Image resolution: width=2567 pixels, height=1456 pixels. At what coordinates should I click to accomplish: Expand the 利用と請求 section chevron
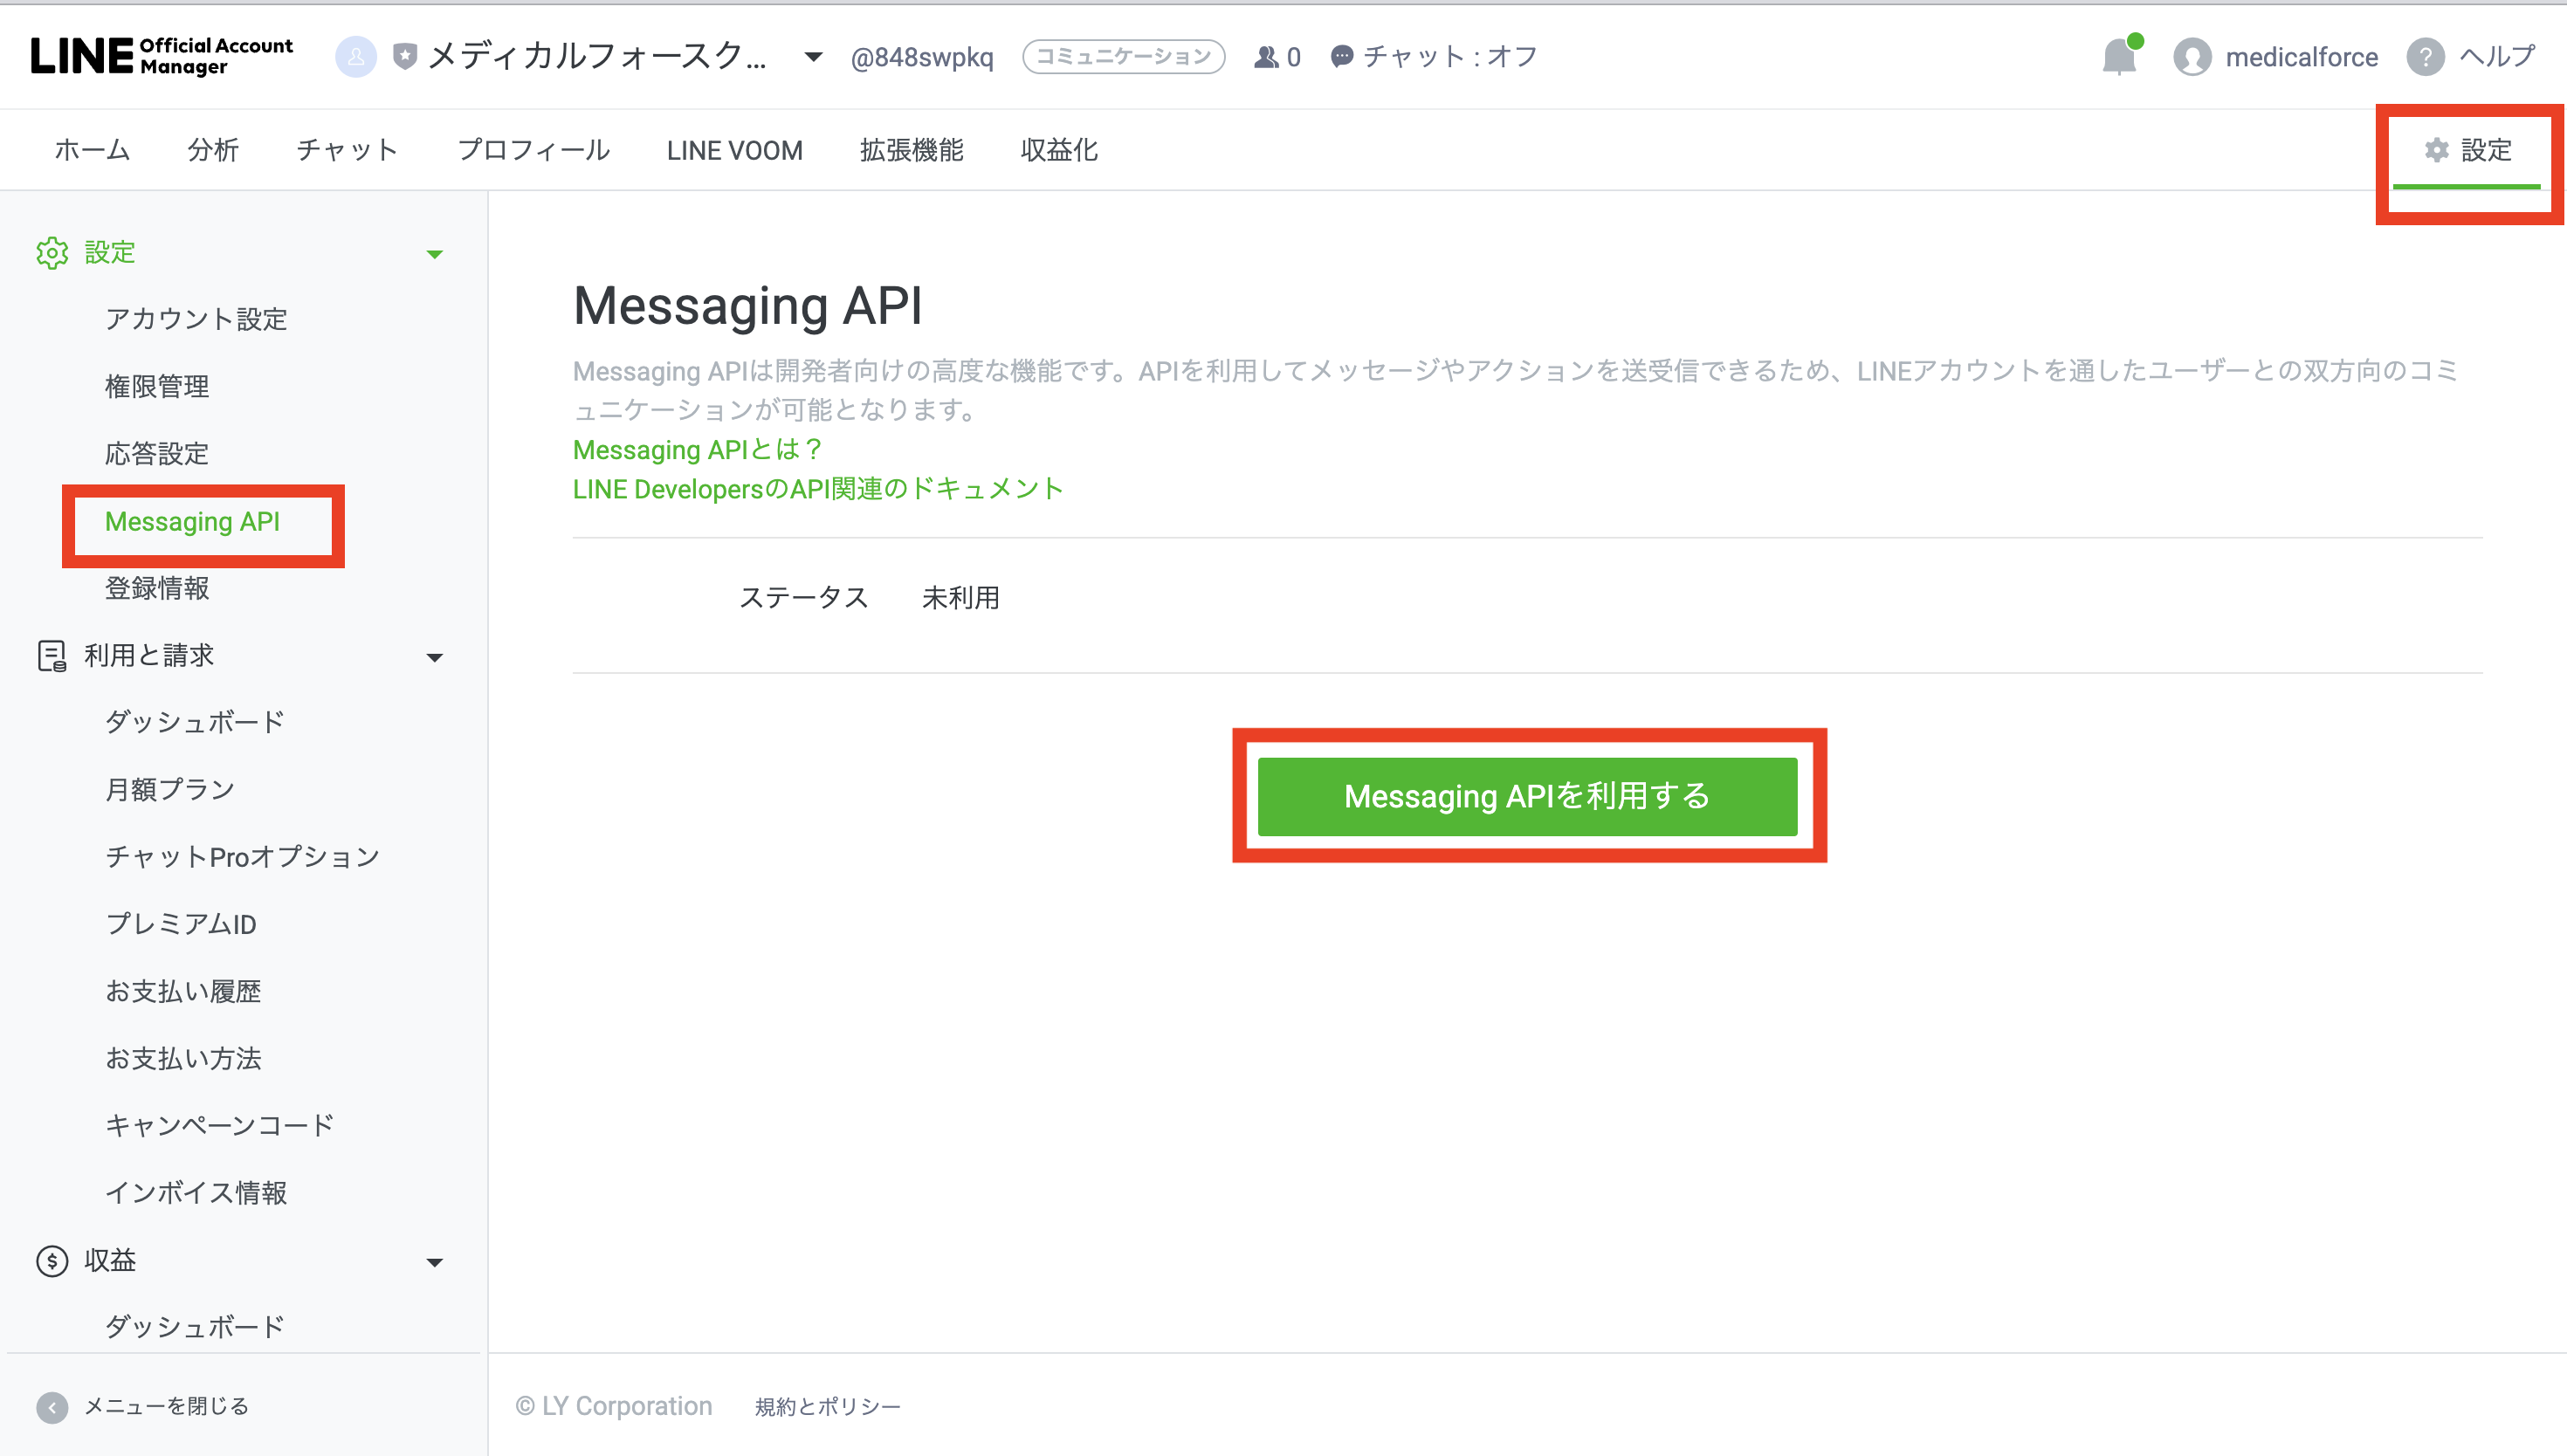tap(435, 657)
